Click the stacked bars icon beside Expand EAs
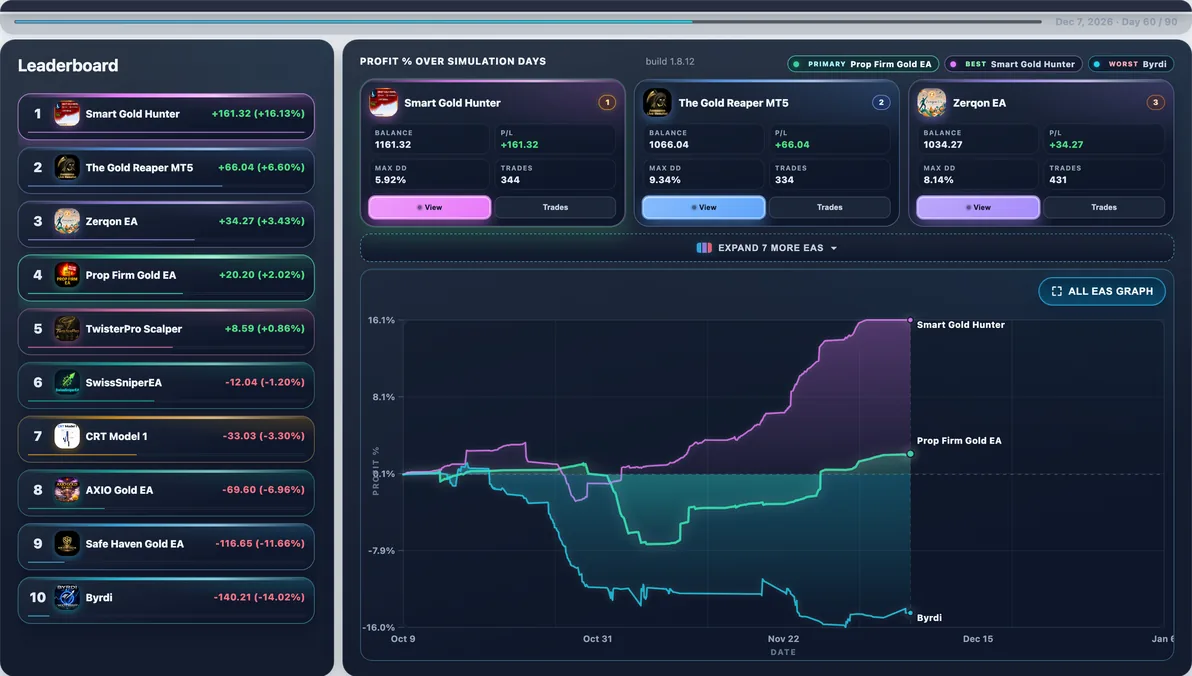This screenshot has height=676, width=1192. point(704,248)
